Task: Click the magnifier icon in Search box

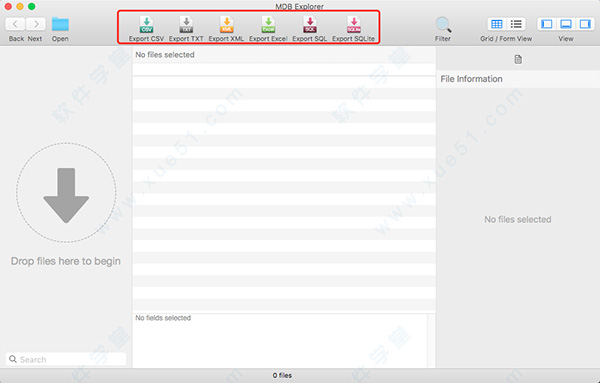Action: (x=13, y=359)
